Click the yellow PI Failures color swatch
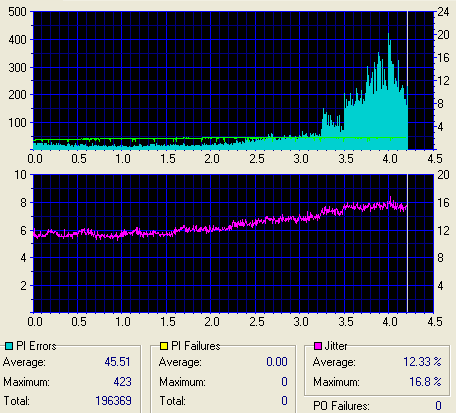The image size is (456, 413). [164, 346]
